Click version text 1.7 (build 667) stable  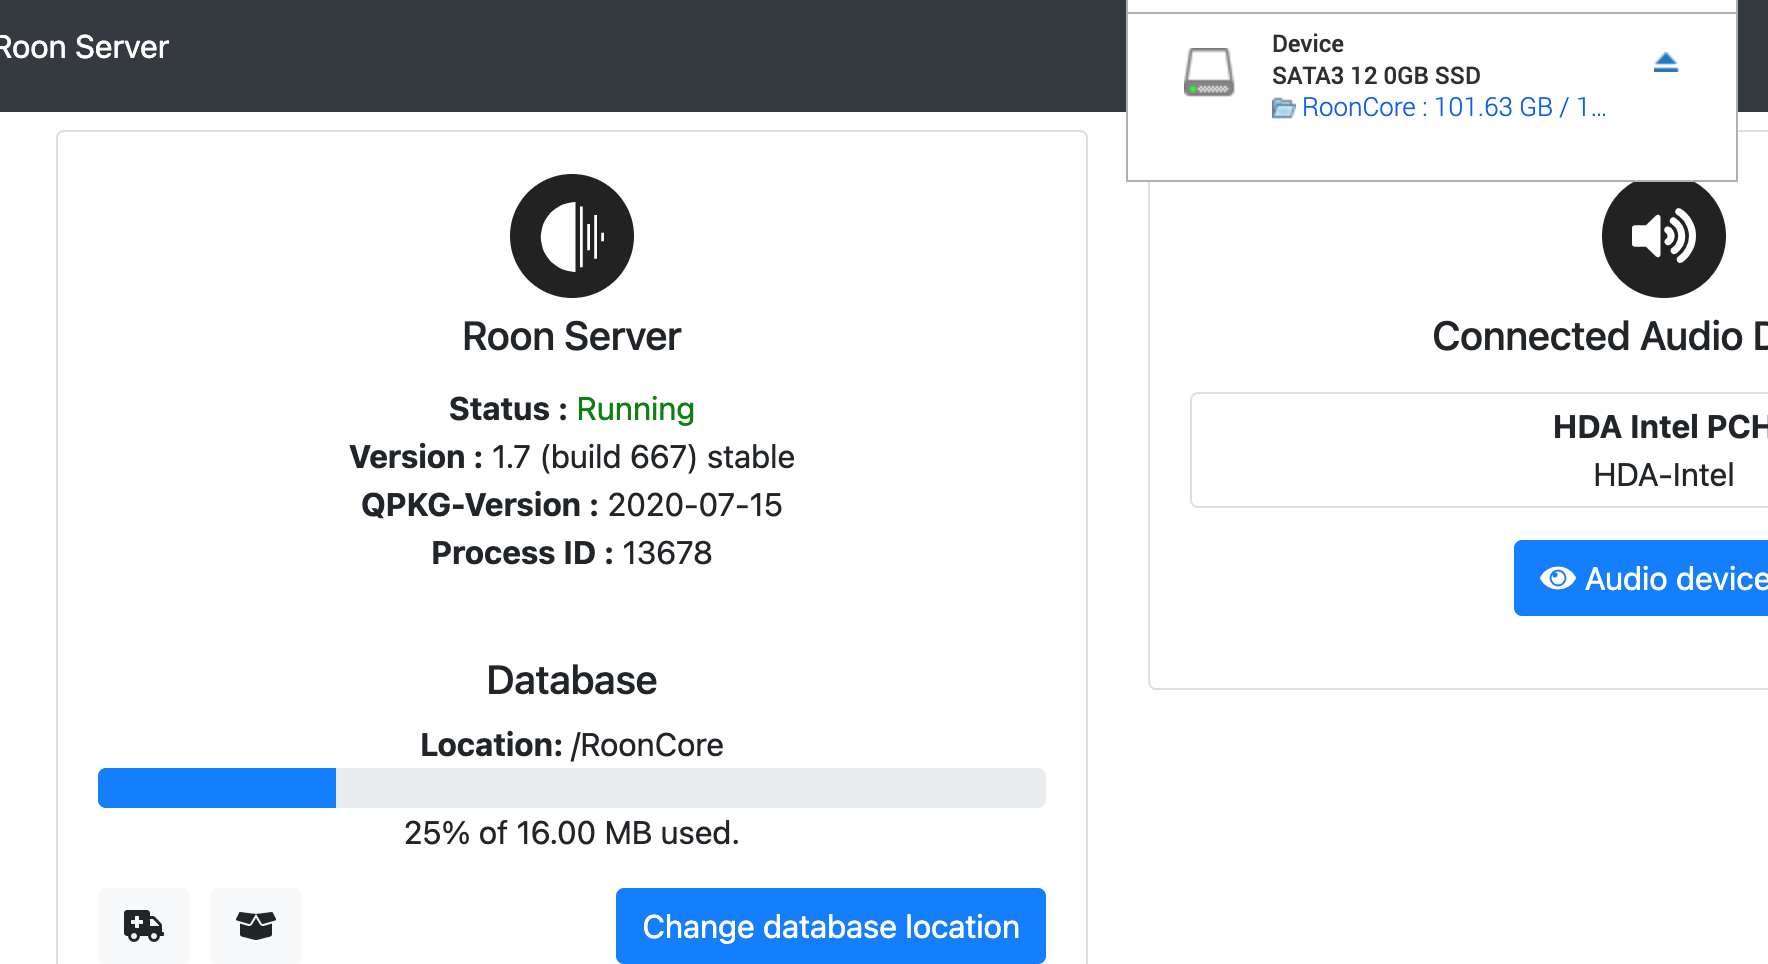(x=643, y=457)
